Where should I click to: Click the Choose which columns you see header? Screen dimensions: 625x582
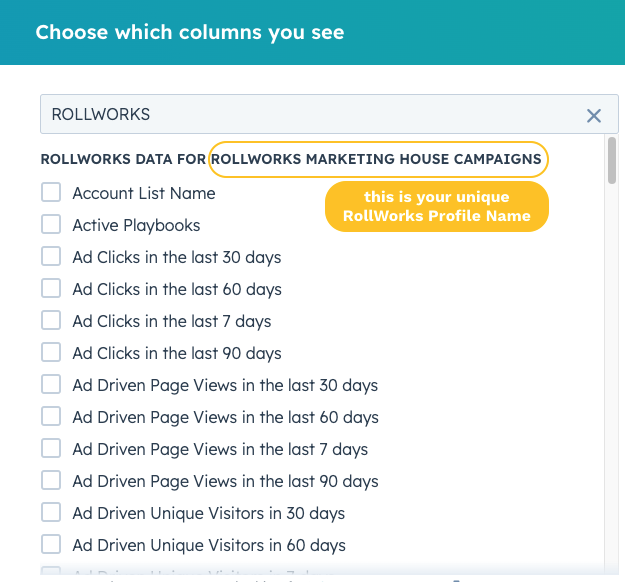[x=190, y=32]
